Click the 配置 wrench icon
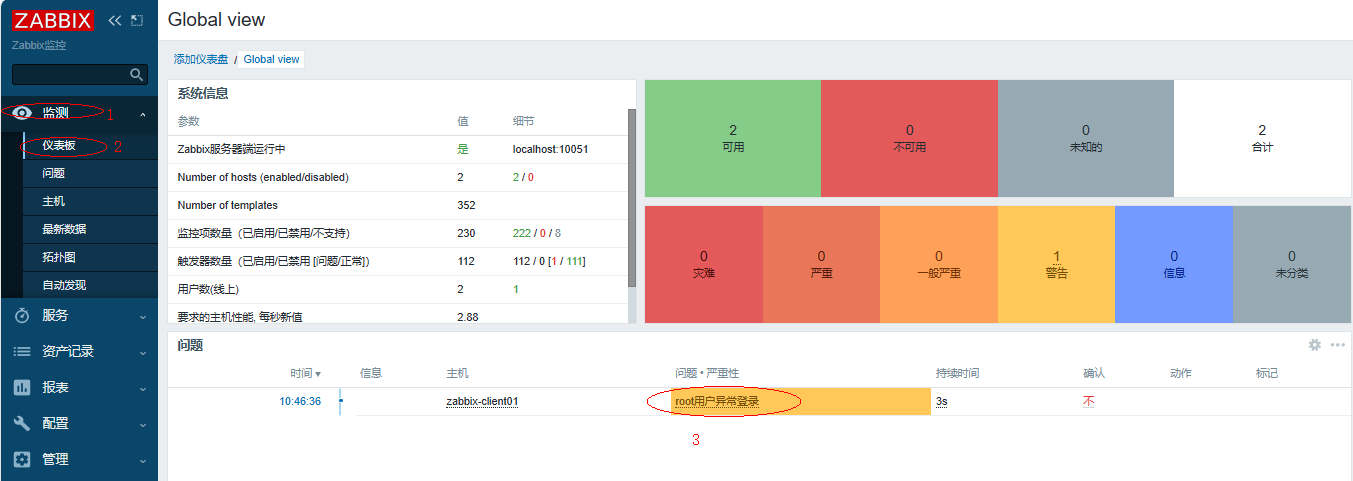1353x481 pixels. tap(22, 423)
